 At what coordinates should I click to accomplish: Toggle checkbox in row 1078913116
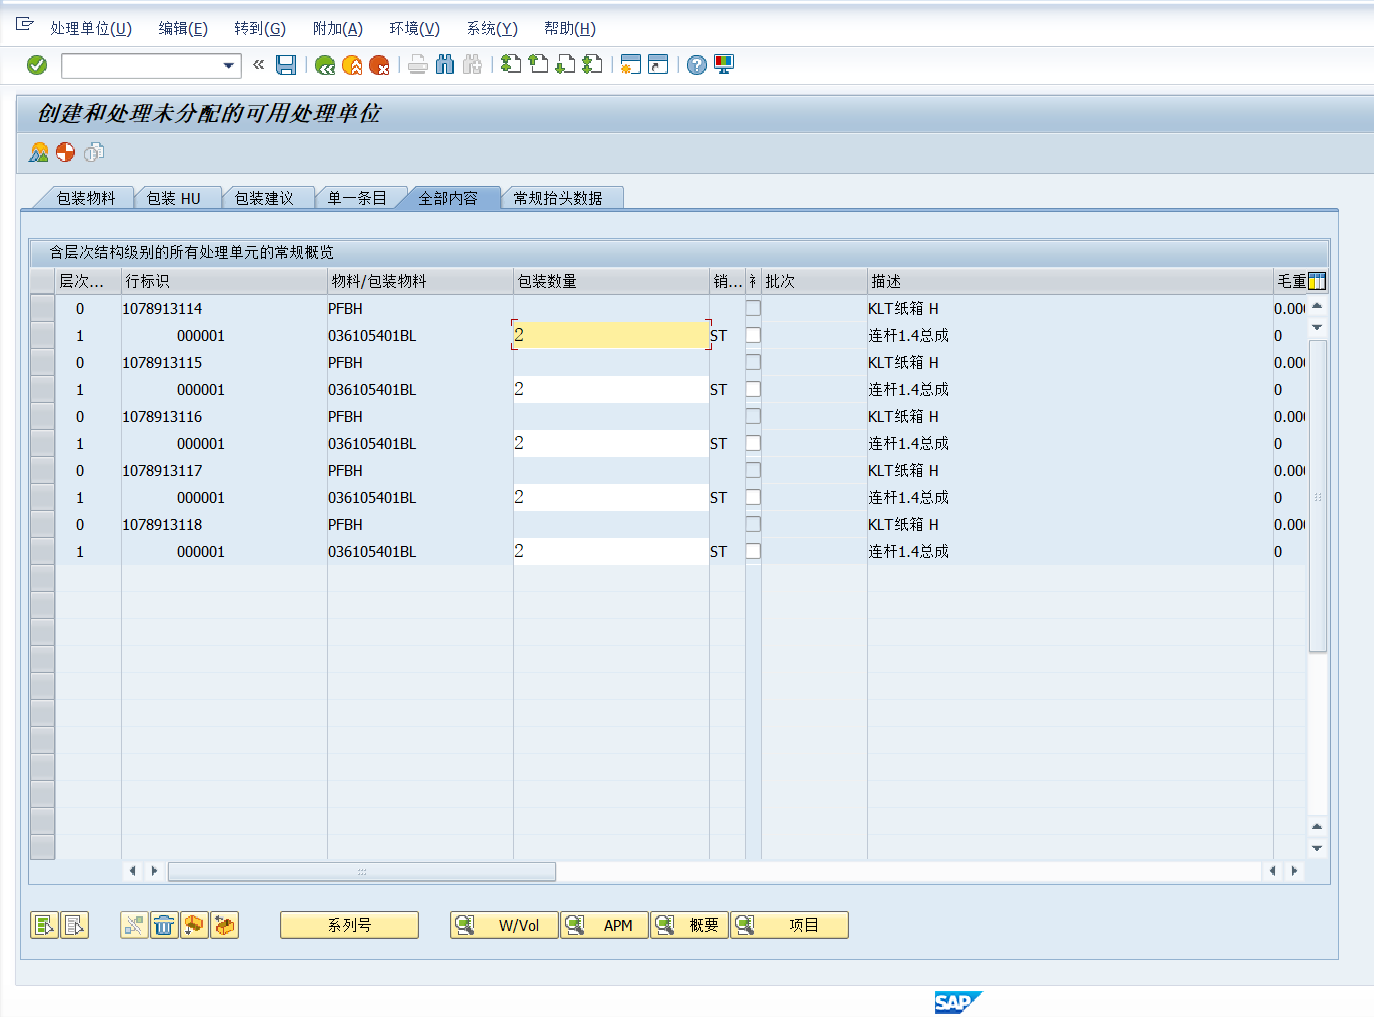coord(753,416)
